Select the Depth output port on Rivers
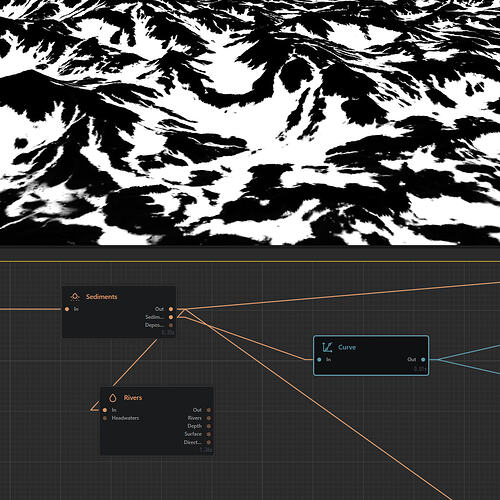500x500 pixels. (x=209, y=426)
